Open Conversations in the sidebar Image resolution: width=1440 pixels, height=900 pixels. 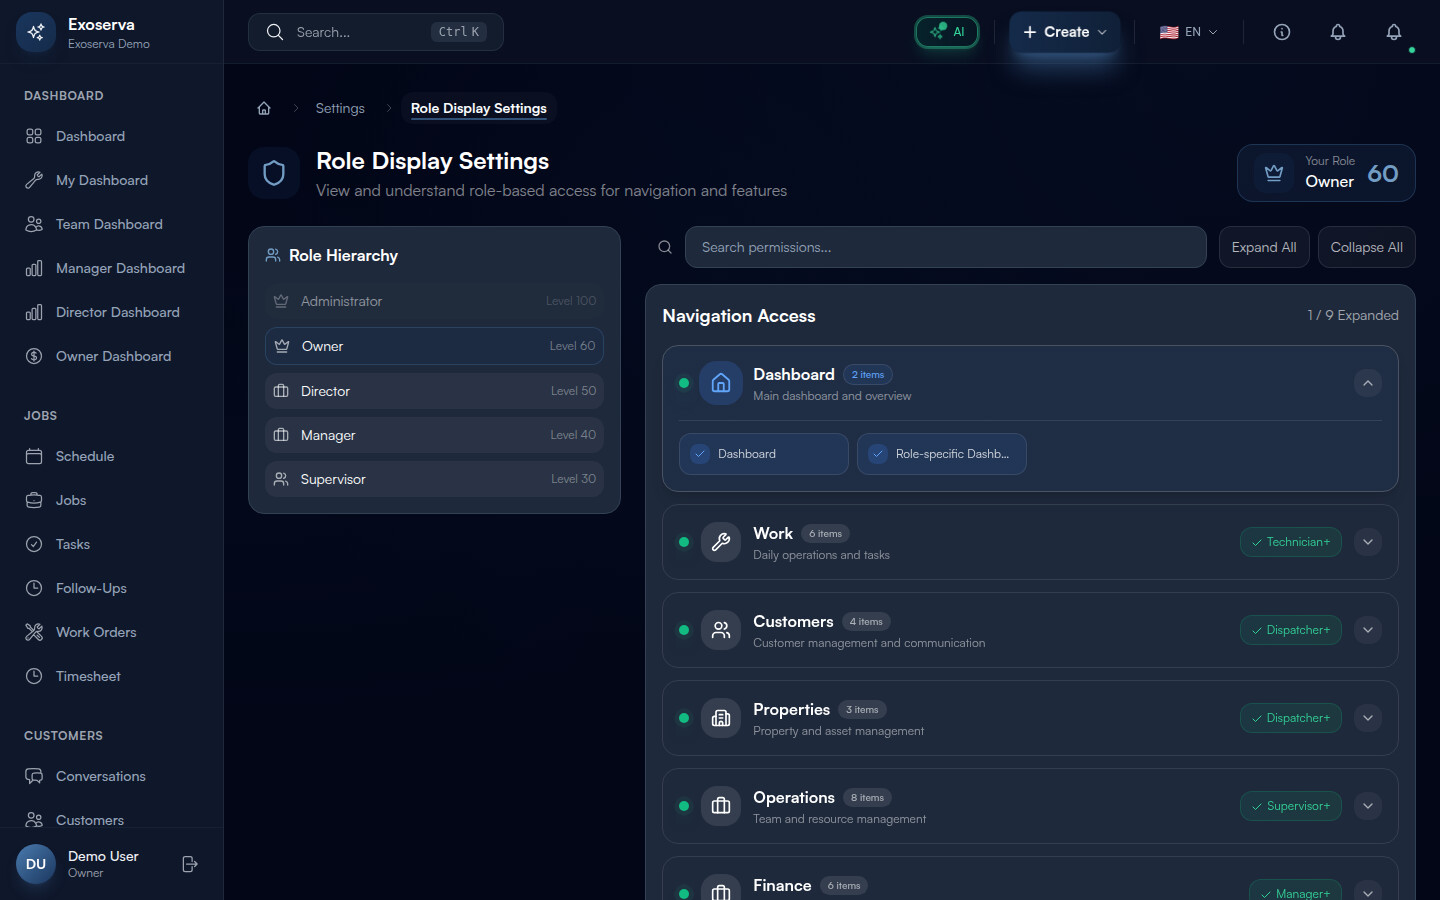tap(100, 776)
